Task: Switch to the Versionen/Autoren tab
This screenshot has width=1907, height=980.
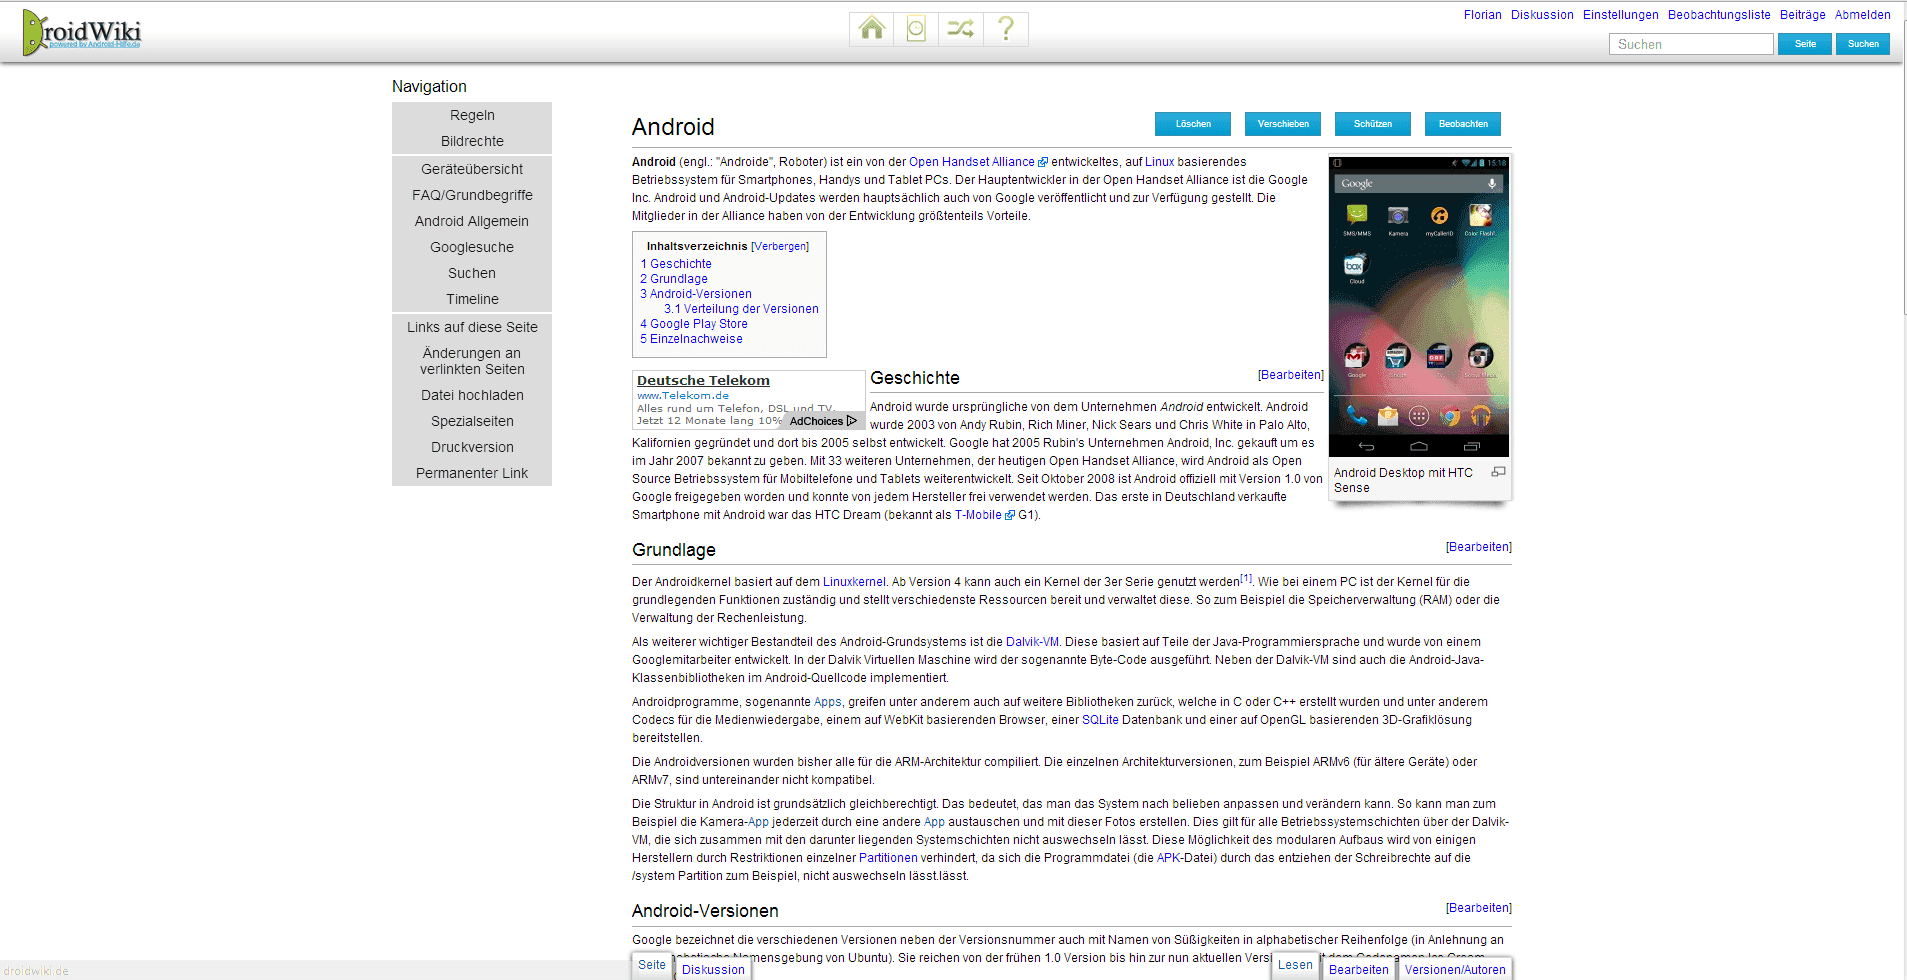Action: [1455, 969]
